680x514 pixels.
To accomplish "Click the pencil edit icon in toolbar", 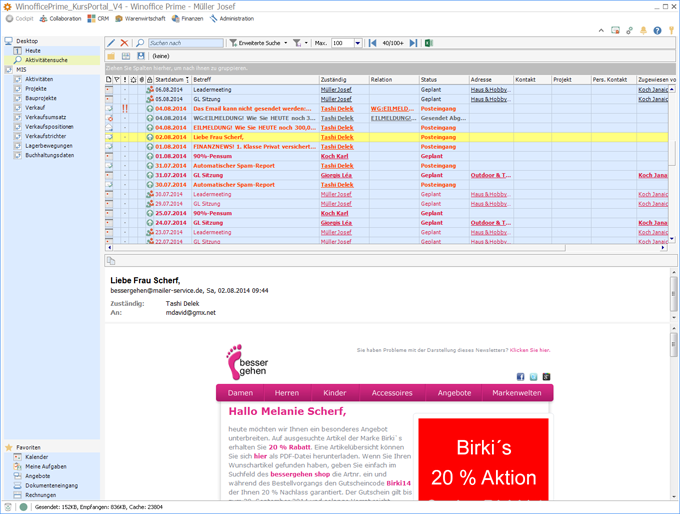I will 111,43.
